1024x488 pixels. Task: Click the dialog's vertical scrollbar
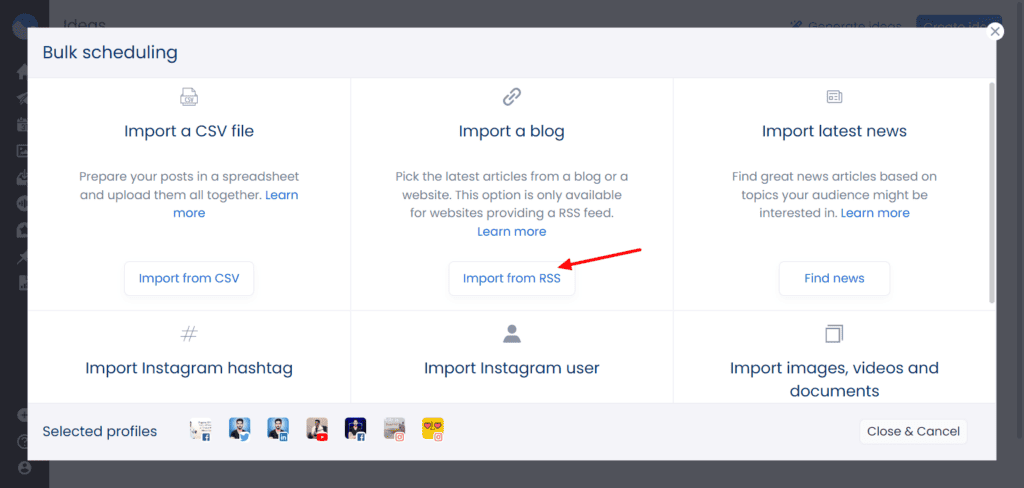pos(992,193)
